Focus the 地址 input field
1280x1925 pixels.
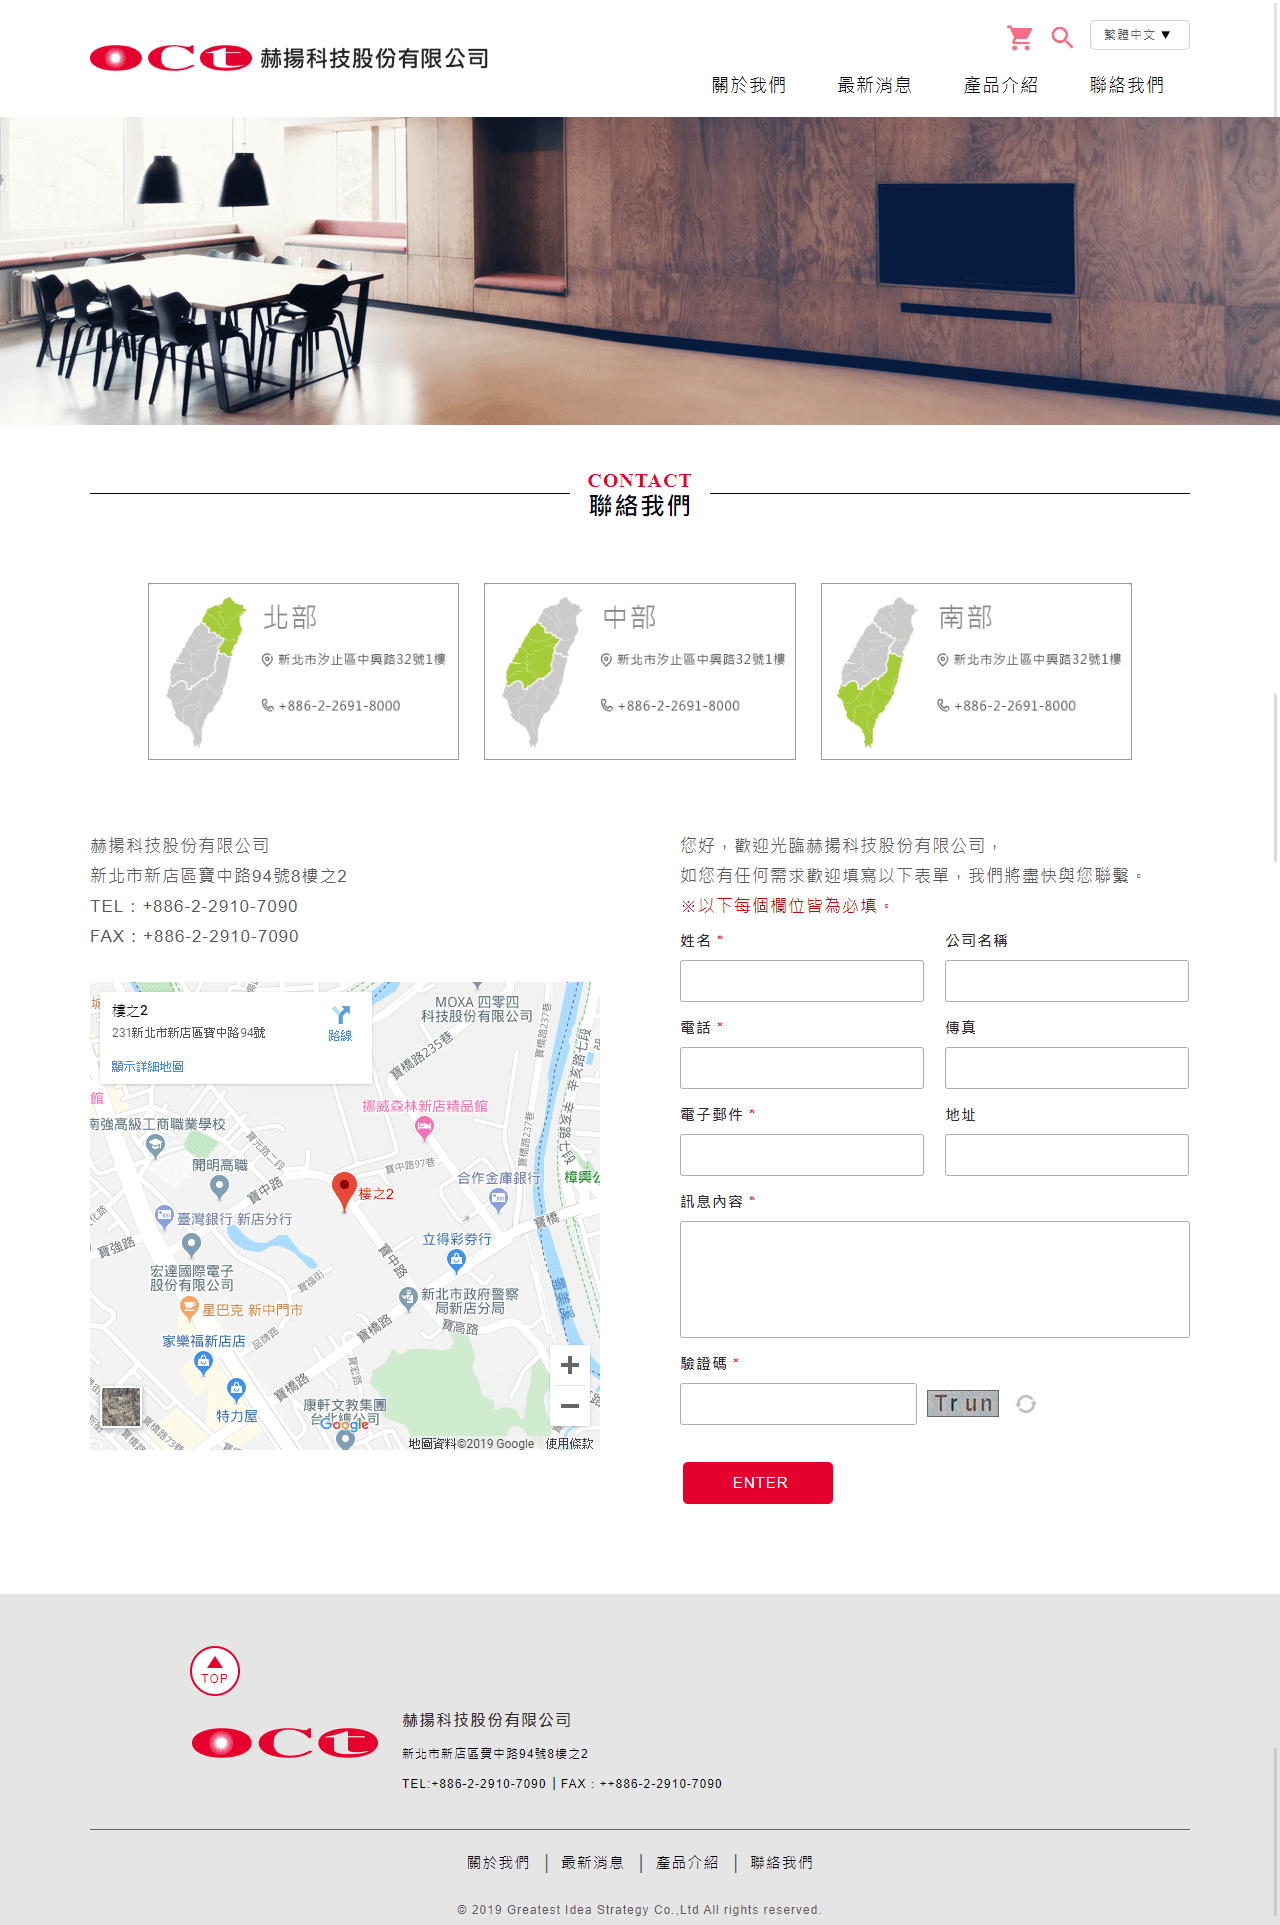pyautogui.click(x=1067, y=1155)
